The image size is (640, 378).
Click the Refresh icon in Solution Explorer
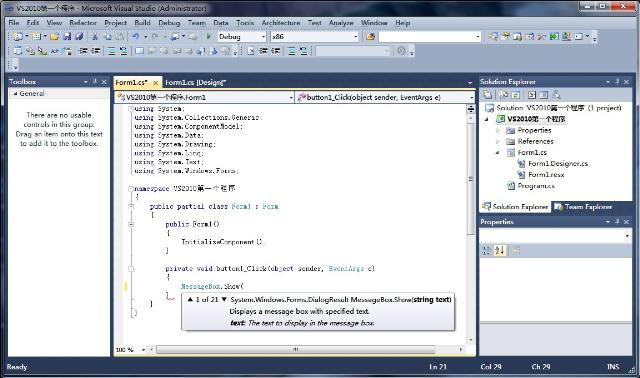click(x=516, y=95)
